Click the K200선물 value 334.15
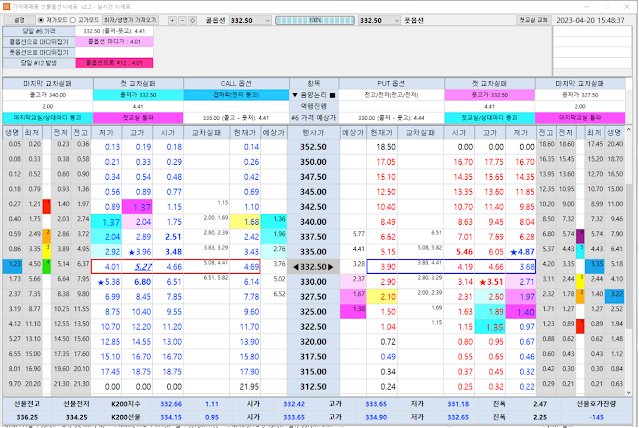 tap(171, 417)
